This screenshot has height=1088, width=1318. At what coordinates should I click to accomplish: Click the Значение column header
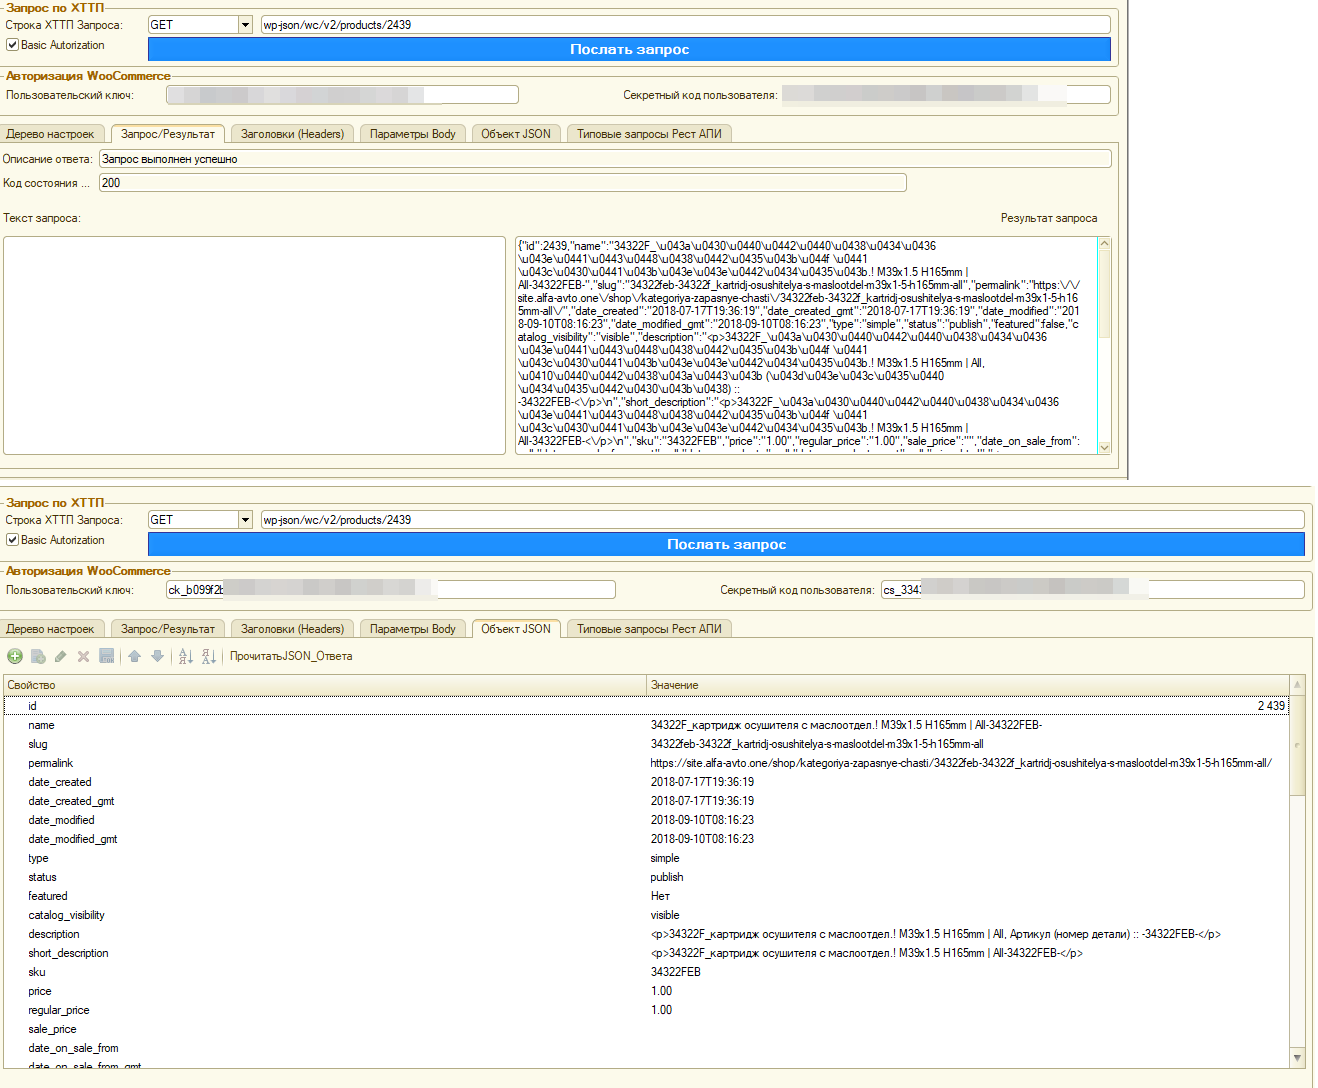(968, 685)
